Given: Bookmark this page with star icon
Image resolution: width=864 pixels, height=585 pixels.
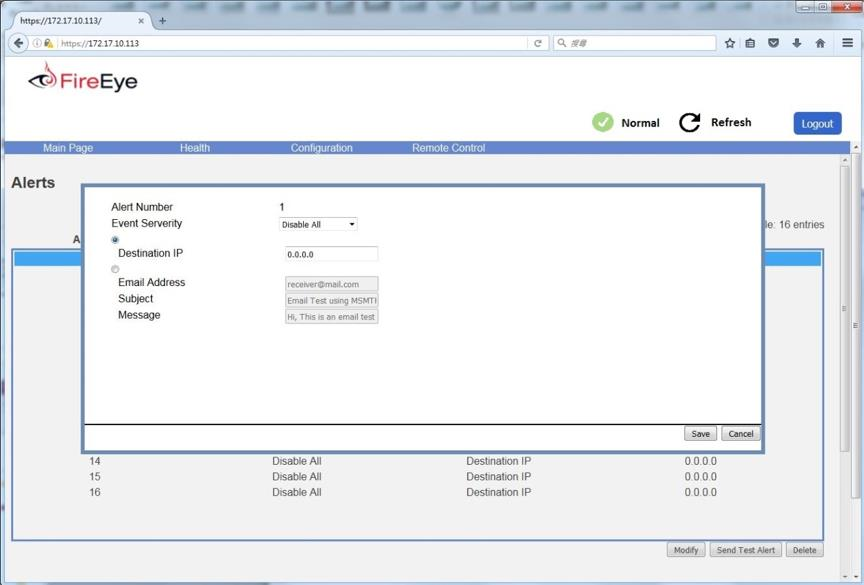Looking at the screenshot, I should 730,43.
